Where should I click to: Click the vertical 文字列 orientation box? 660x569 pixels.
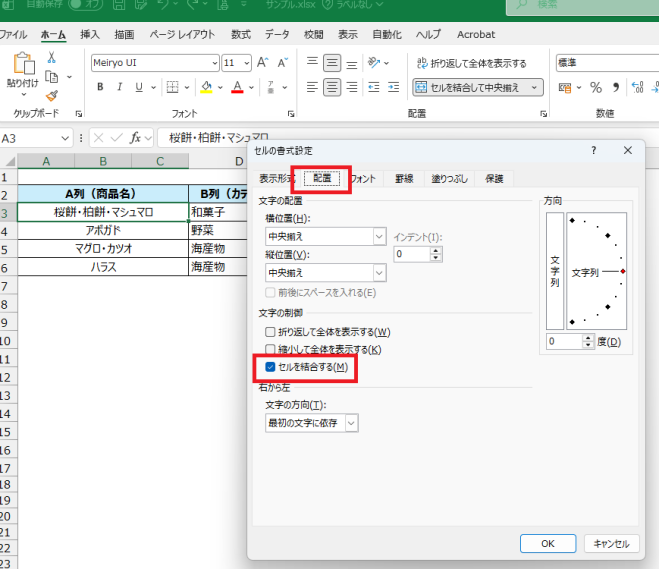pyautogui.click(x=555, y=270)
